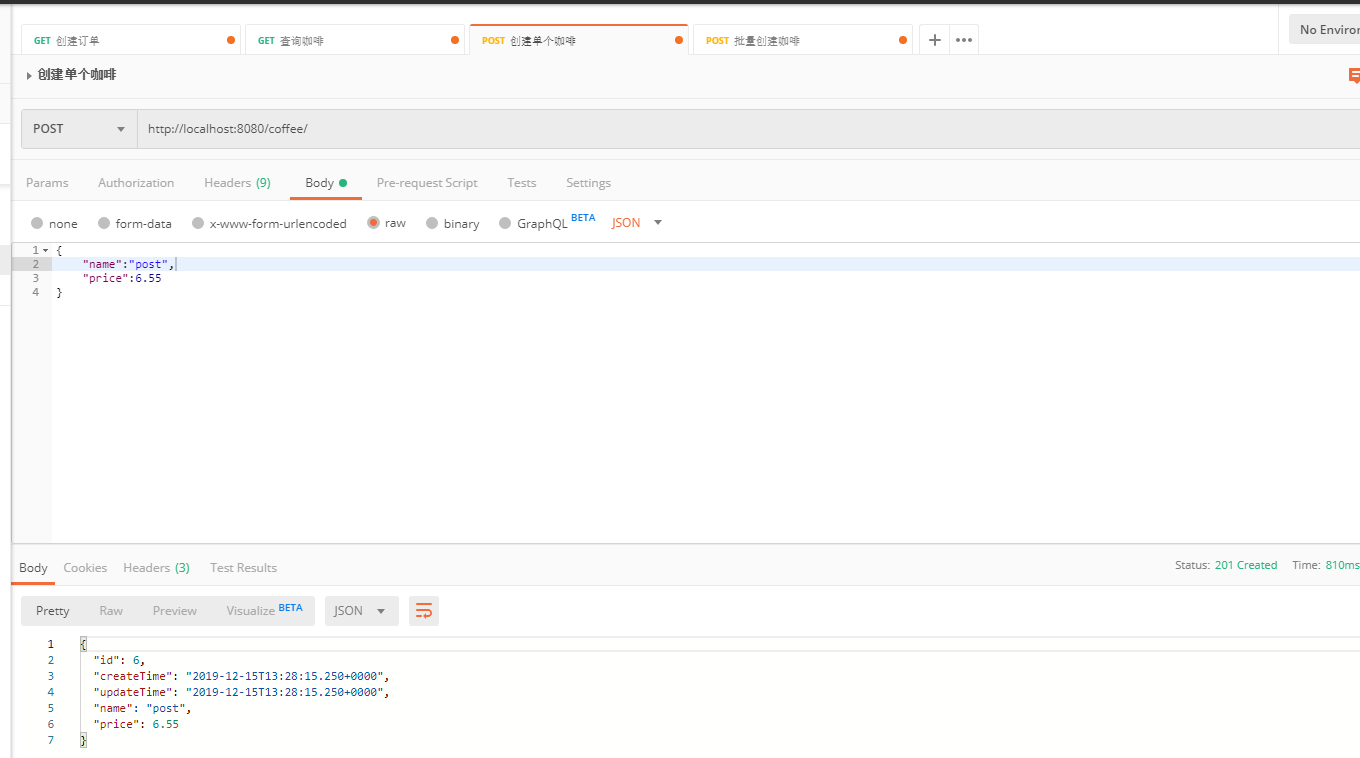Select the raw body type
Image resolution: width=1360 pixels, height=758 pixels.
373,223
